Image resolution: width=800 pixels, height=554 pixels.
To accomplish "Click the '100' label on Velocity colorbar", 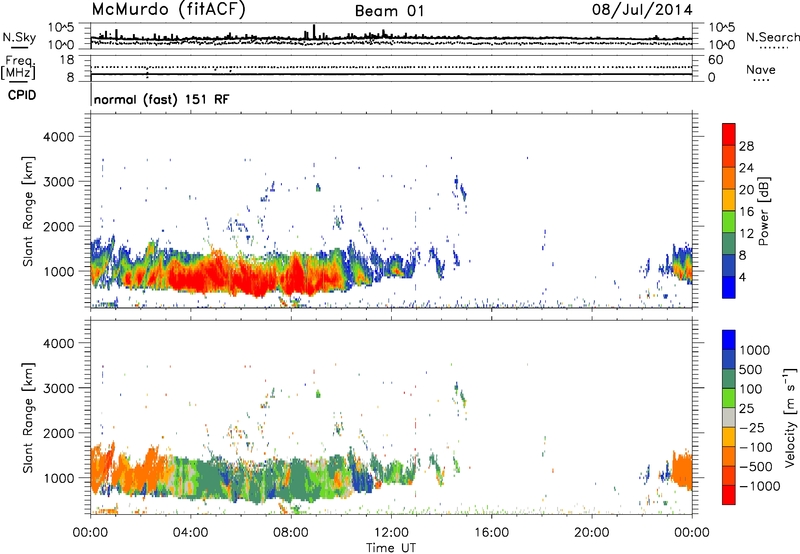I will (751, 389).
